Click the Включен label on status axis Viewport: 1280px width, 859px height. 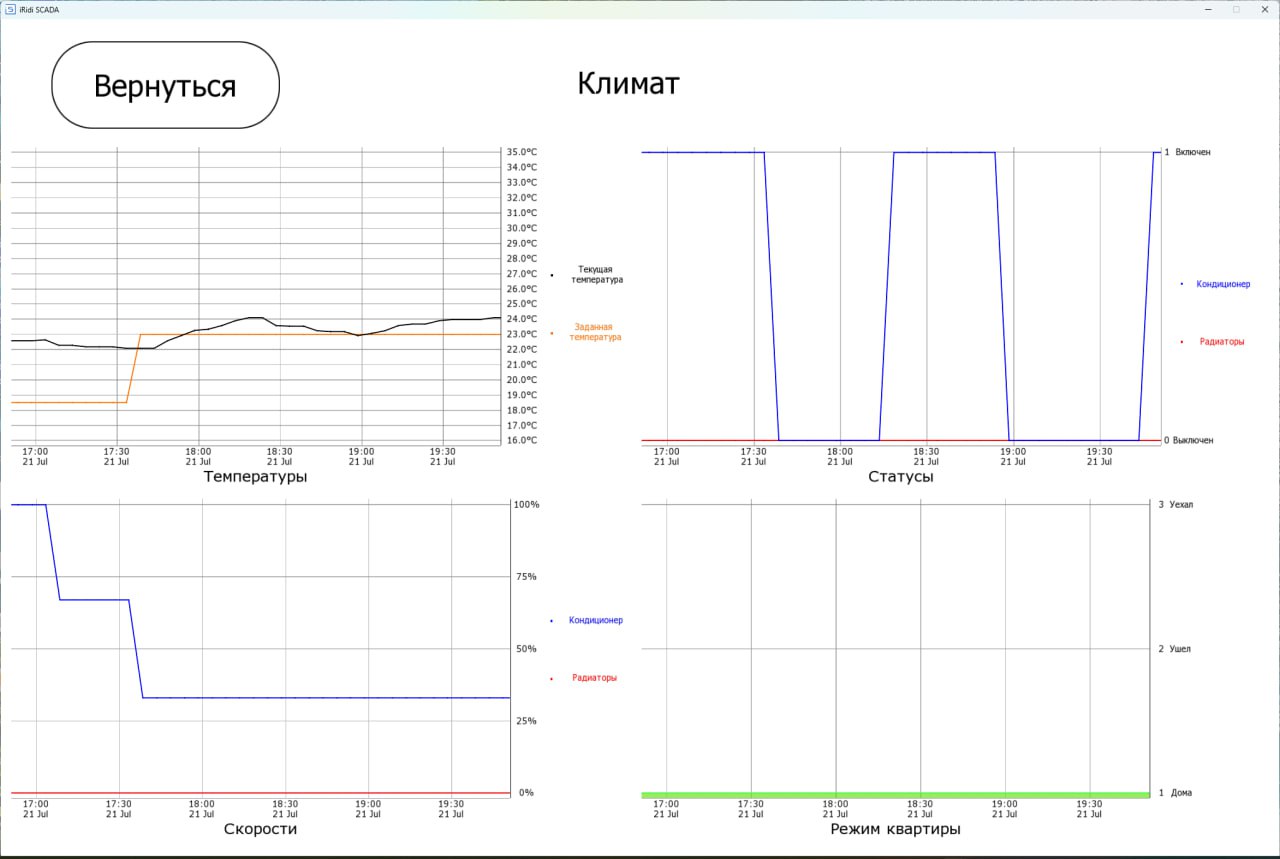pos(1192,152)
